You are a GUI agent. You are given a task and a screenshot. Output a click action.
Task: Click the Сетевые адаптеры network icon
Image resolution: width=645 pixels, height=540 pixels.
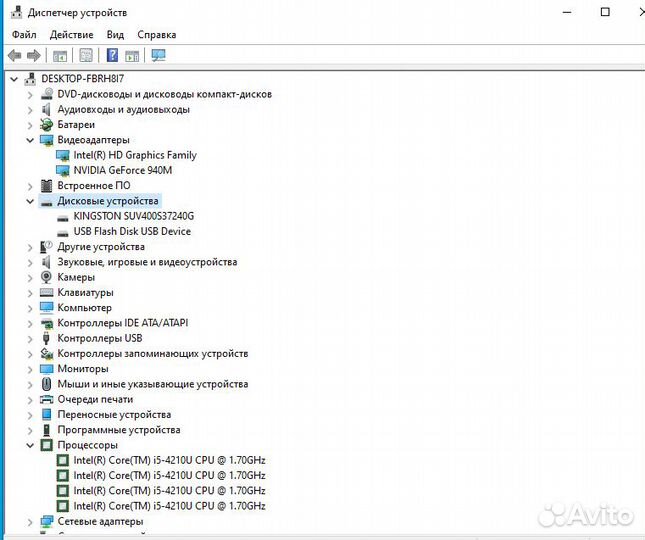tap(46, 521)
